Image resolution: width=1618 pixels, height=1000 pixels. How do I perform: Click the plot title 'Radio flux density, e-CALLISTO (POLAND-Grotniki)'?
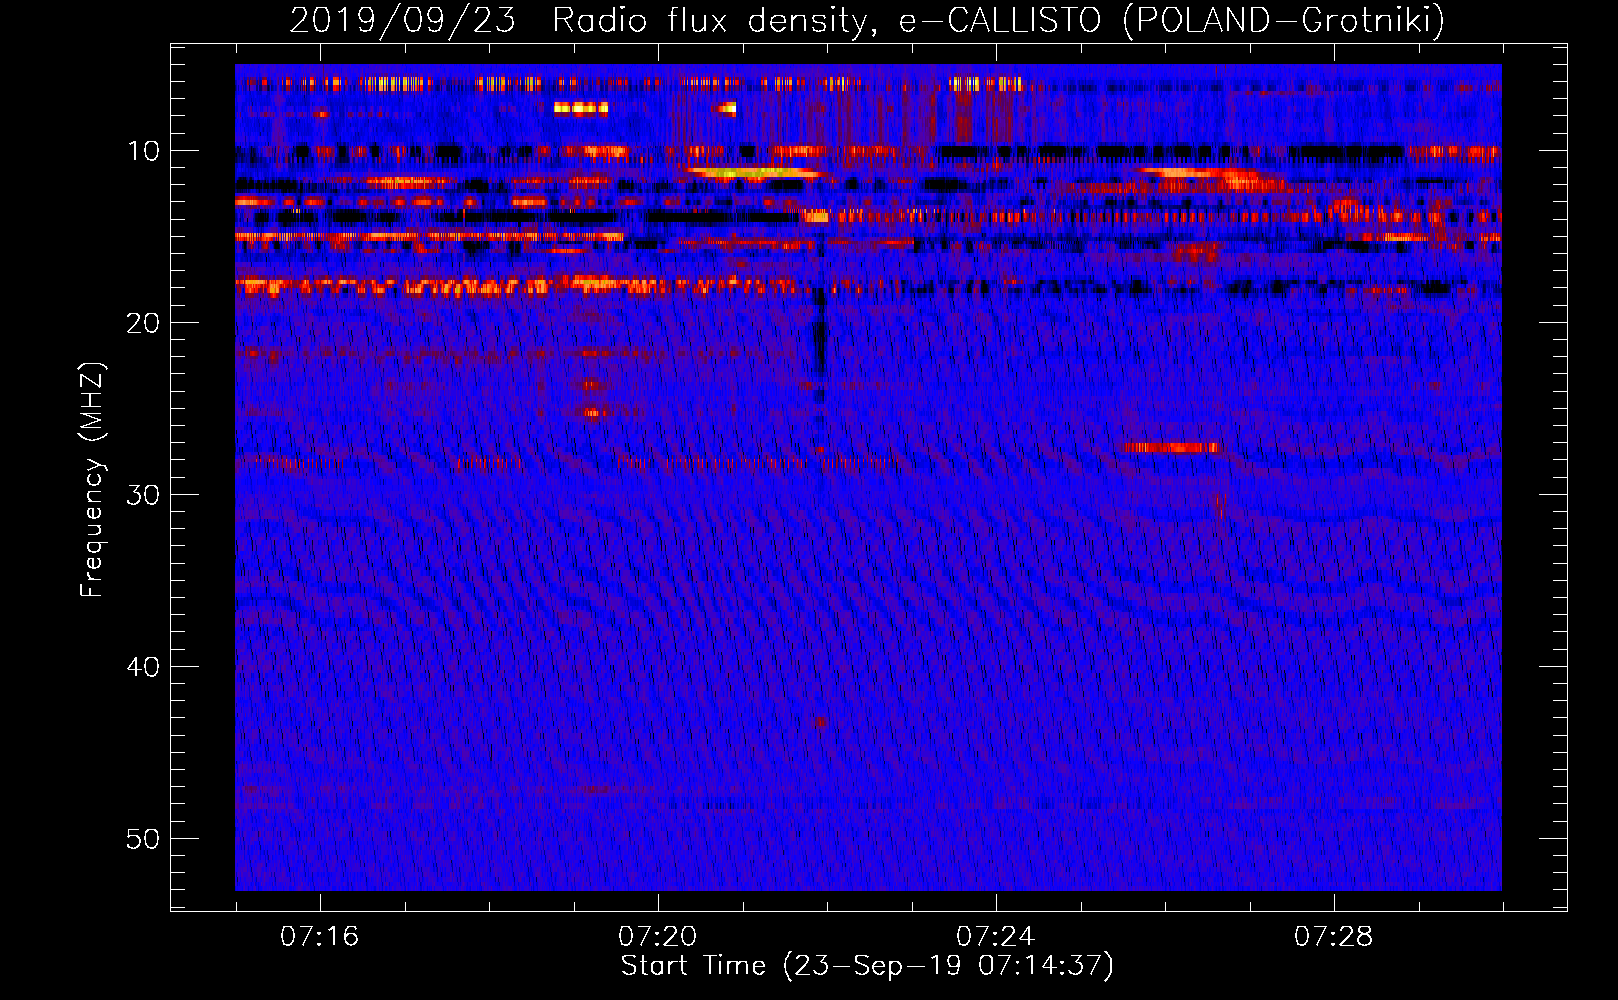pyautogui.click(x=998, y=20)
